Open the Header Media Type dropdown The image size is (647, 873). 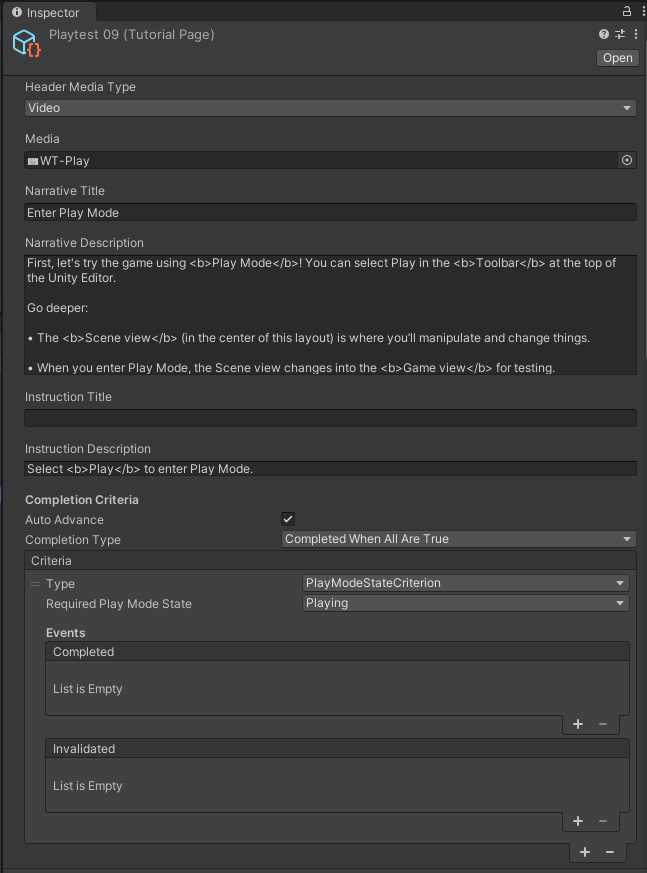330,107
